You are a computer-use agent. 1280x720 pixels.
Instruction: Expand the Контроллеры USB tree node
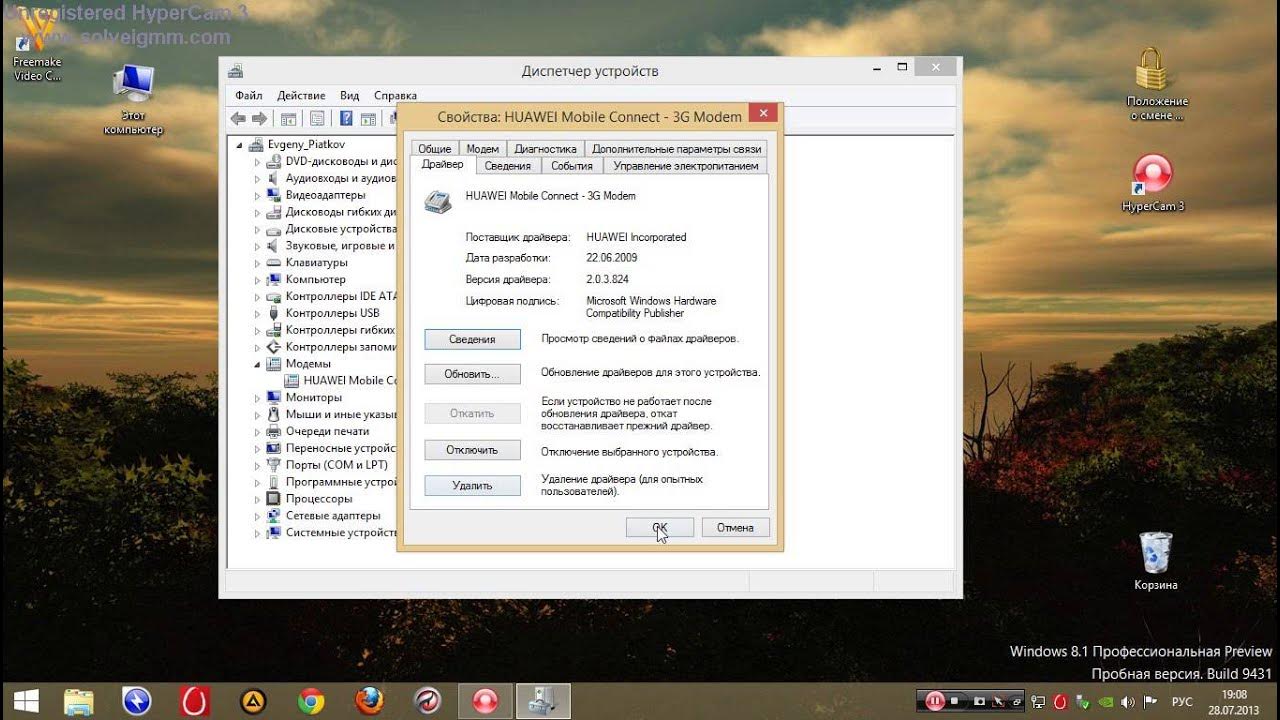tap(257, 314)
